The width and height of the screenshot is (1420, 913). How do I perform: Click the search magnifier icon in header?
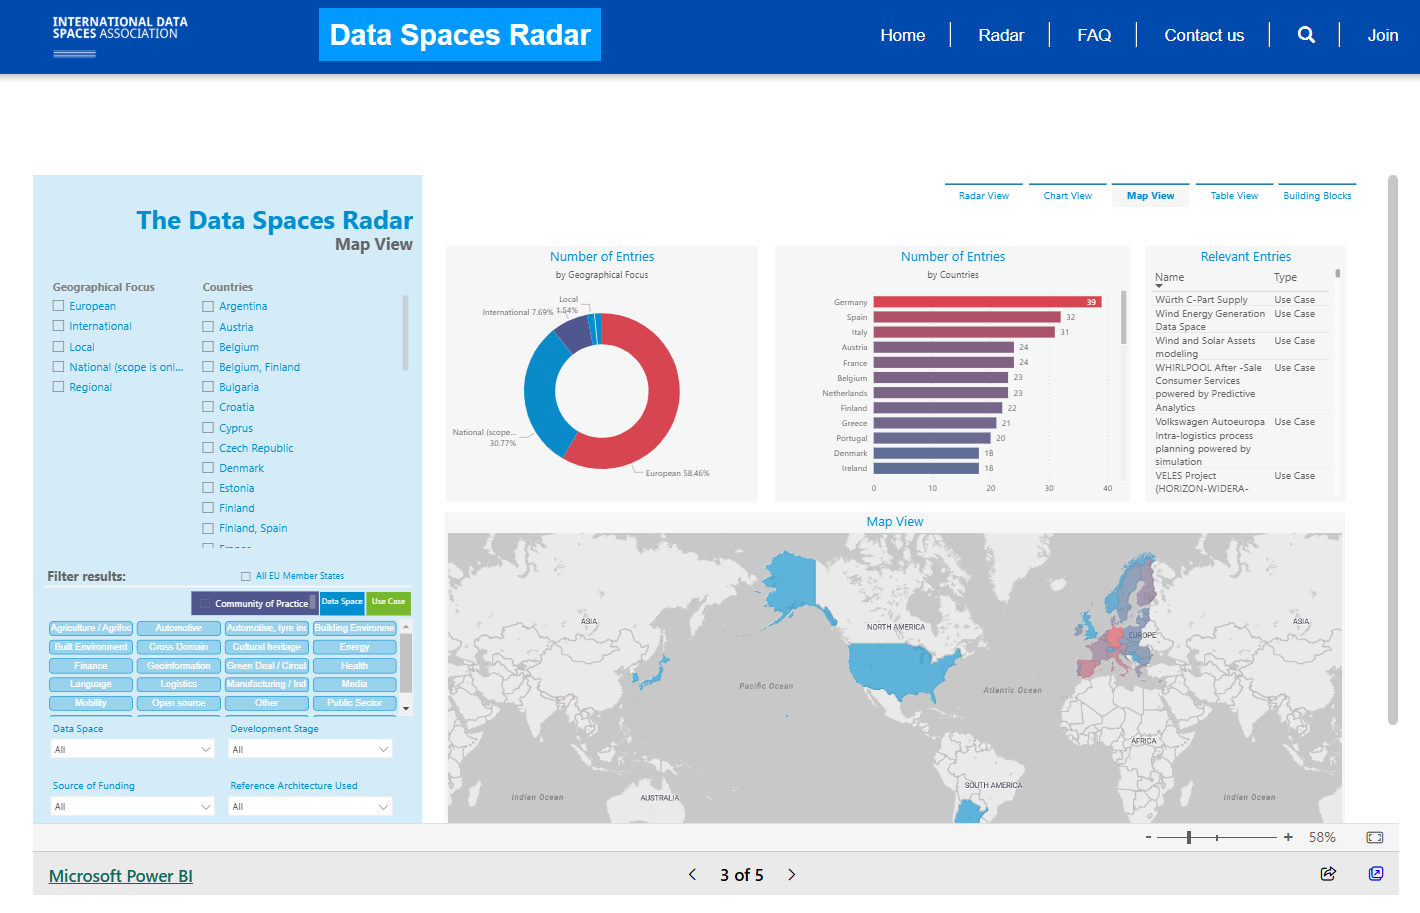point(1306,35)
